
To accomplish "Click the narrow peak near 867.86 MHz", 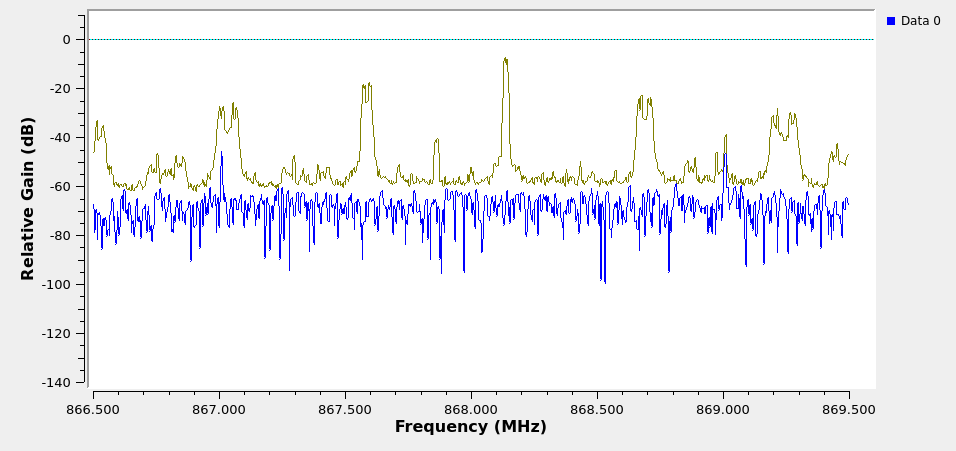I will (x=437, y=142).
